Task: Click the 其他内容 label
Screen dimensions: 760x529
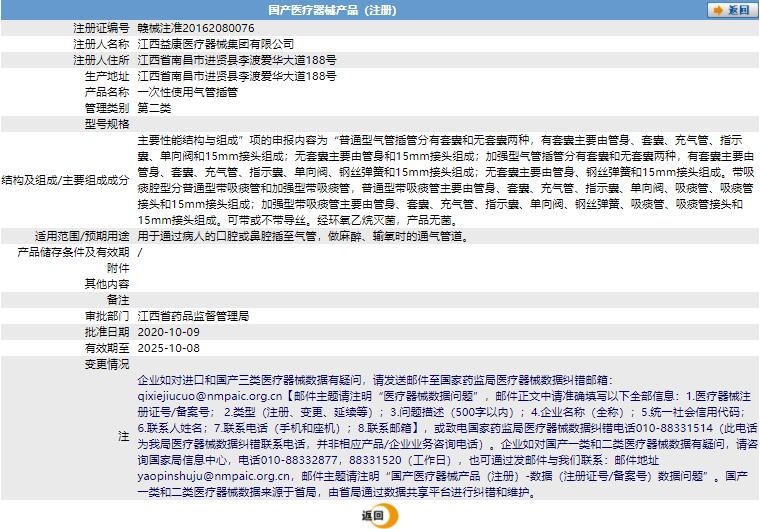Action: click(x=107, y=284)
